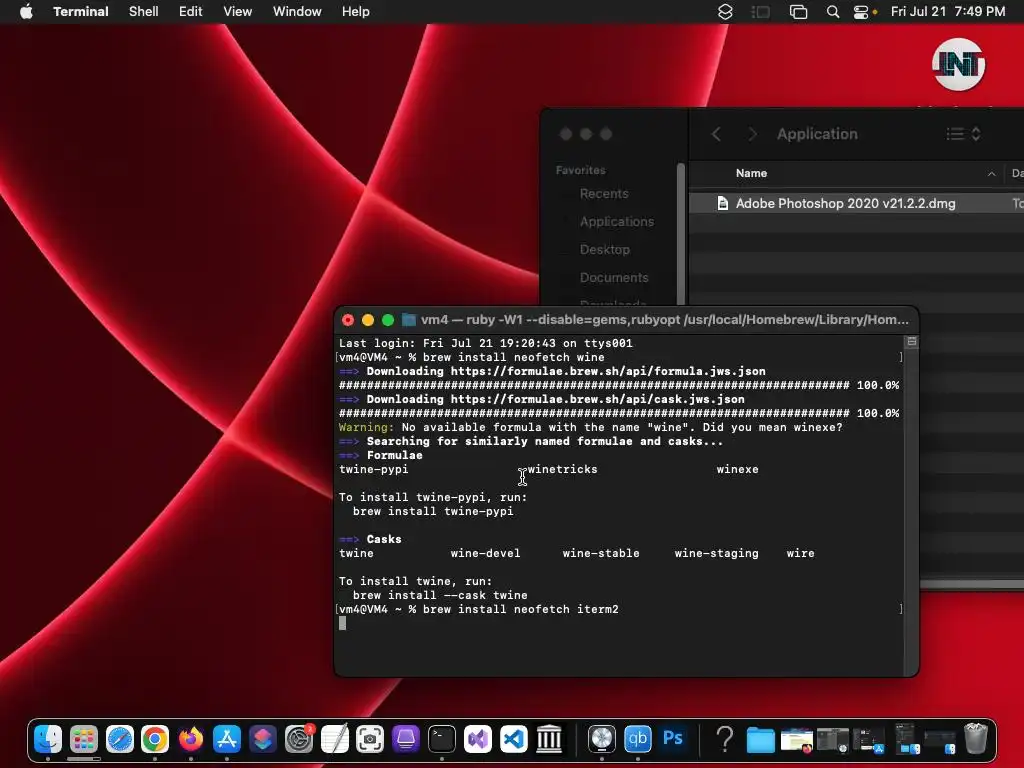Open Launchpad in the Dock
The image size is (1024, 768).
(x=84, y=739)
